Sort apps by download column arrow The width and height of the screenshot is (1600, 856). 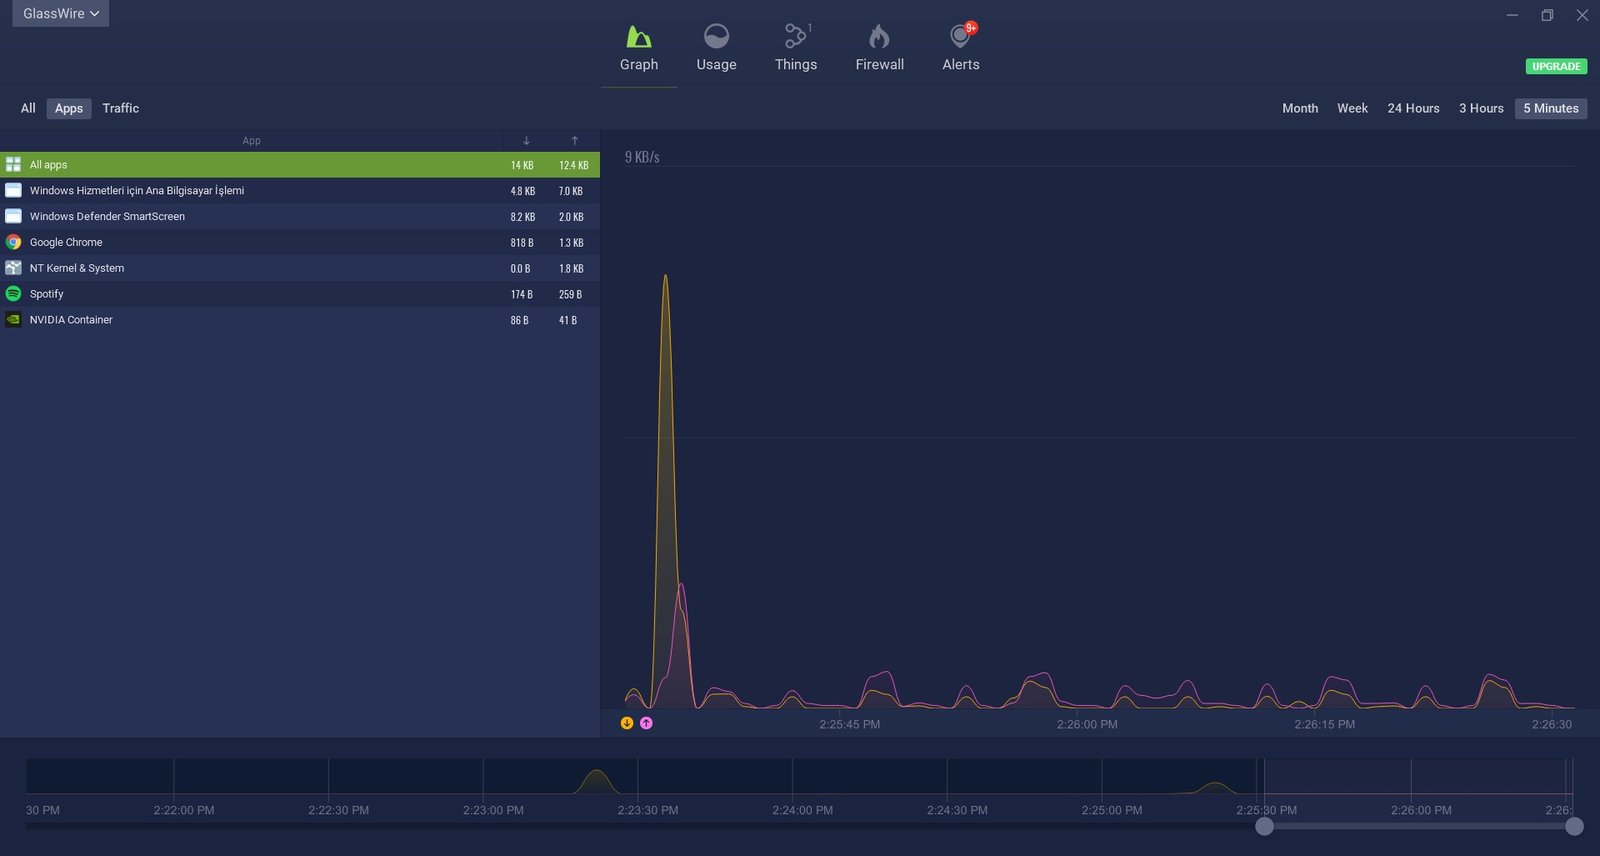coord(526,141)
